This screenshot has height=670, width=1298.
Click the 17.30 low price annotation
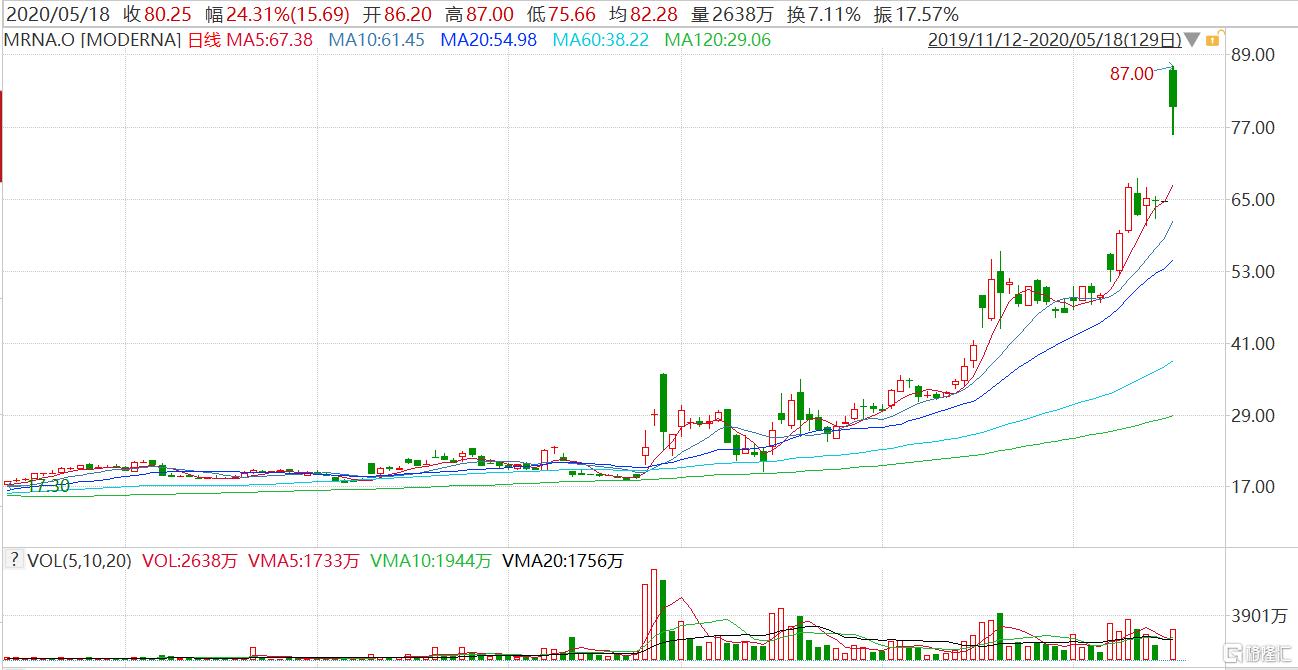(x=48, y=486)
